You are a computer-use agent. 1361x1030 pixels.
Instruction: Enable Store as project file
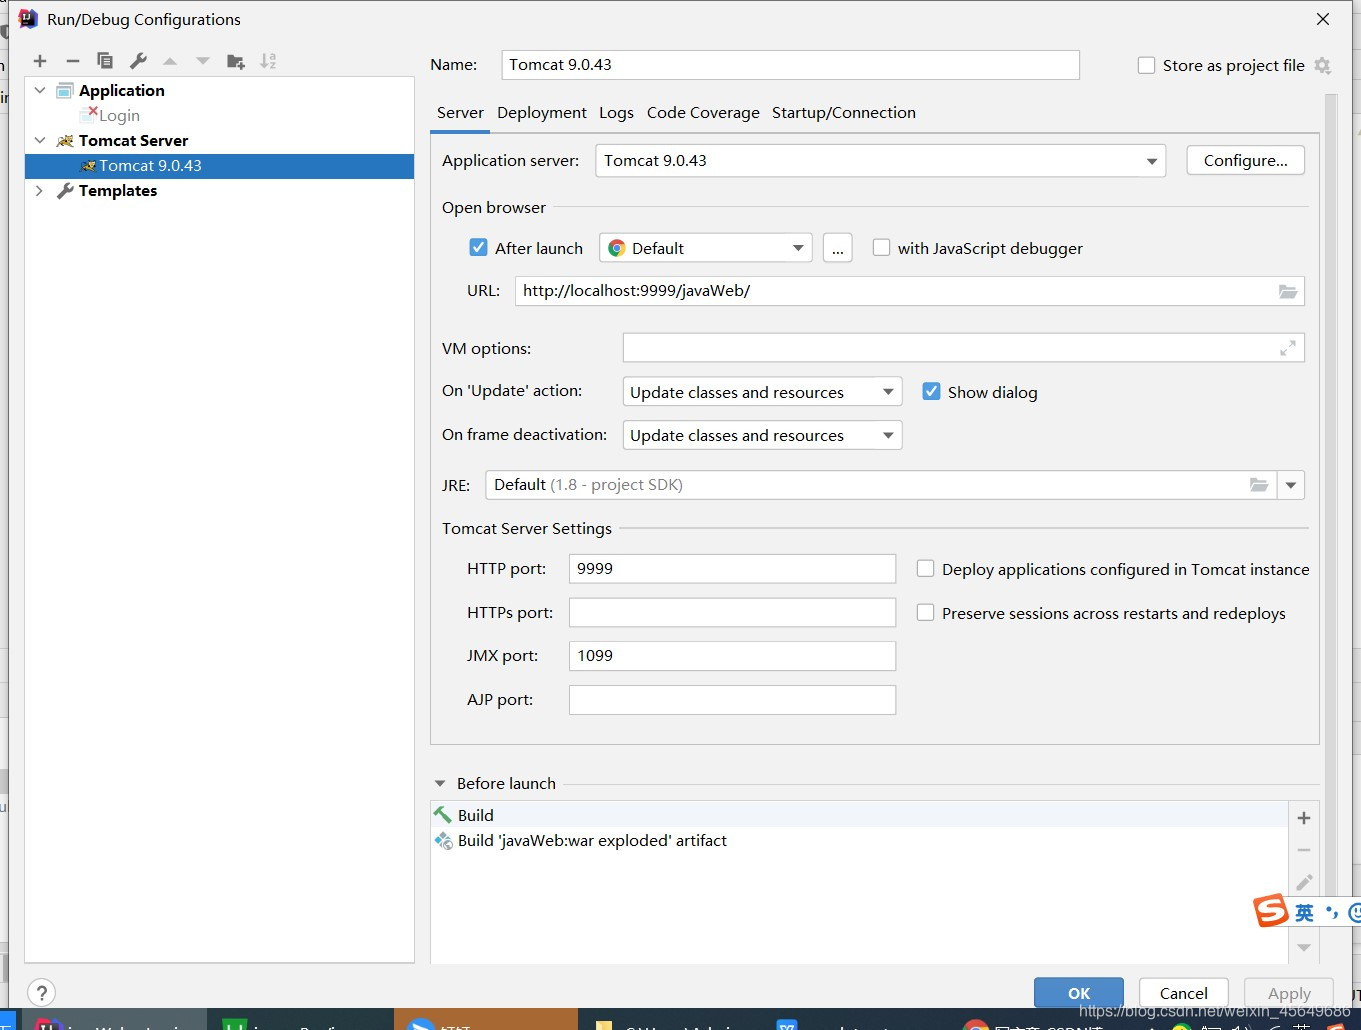tap(1147, 65)
